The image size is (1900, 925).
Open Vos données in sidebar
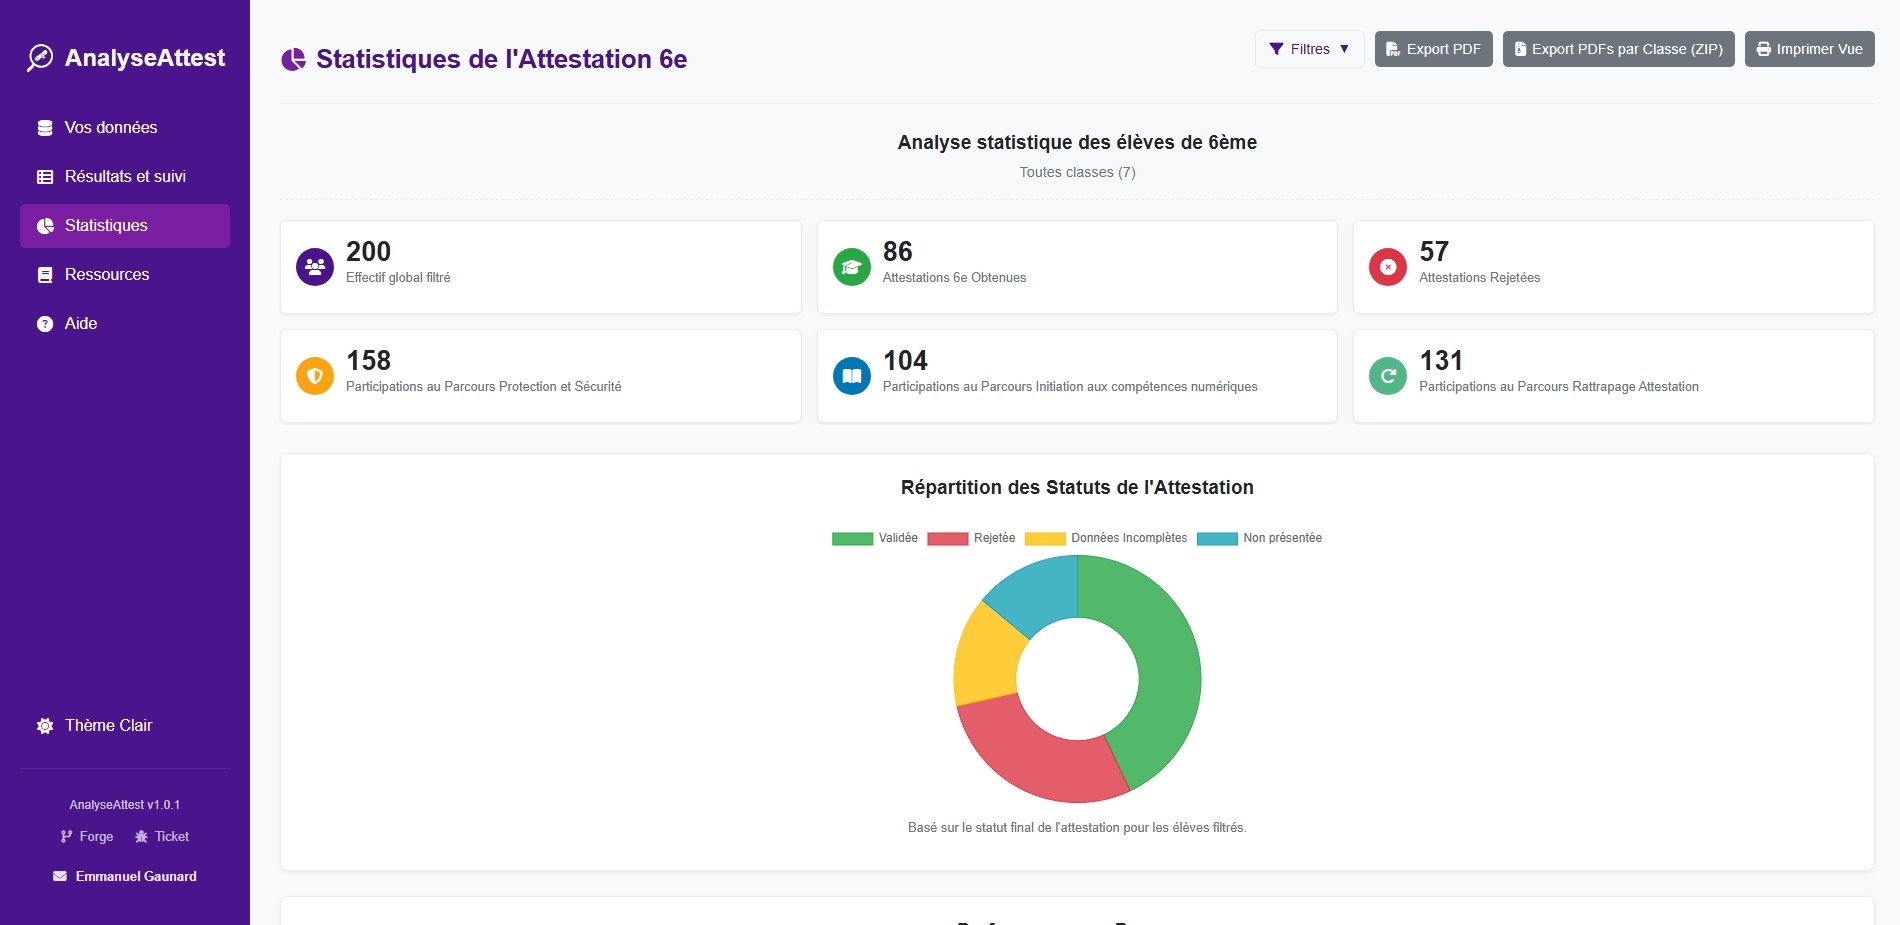pos(110,128)
